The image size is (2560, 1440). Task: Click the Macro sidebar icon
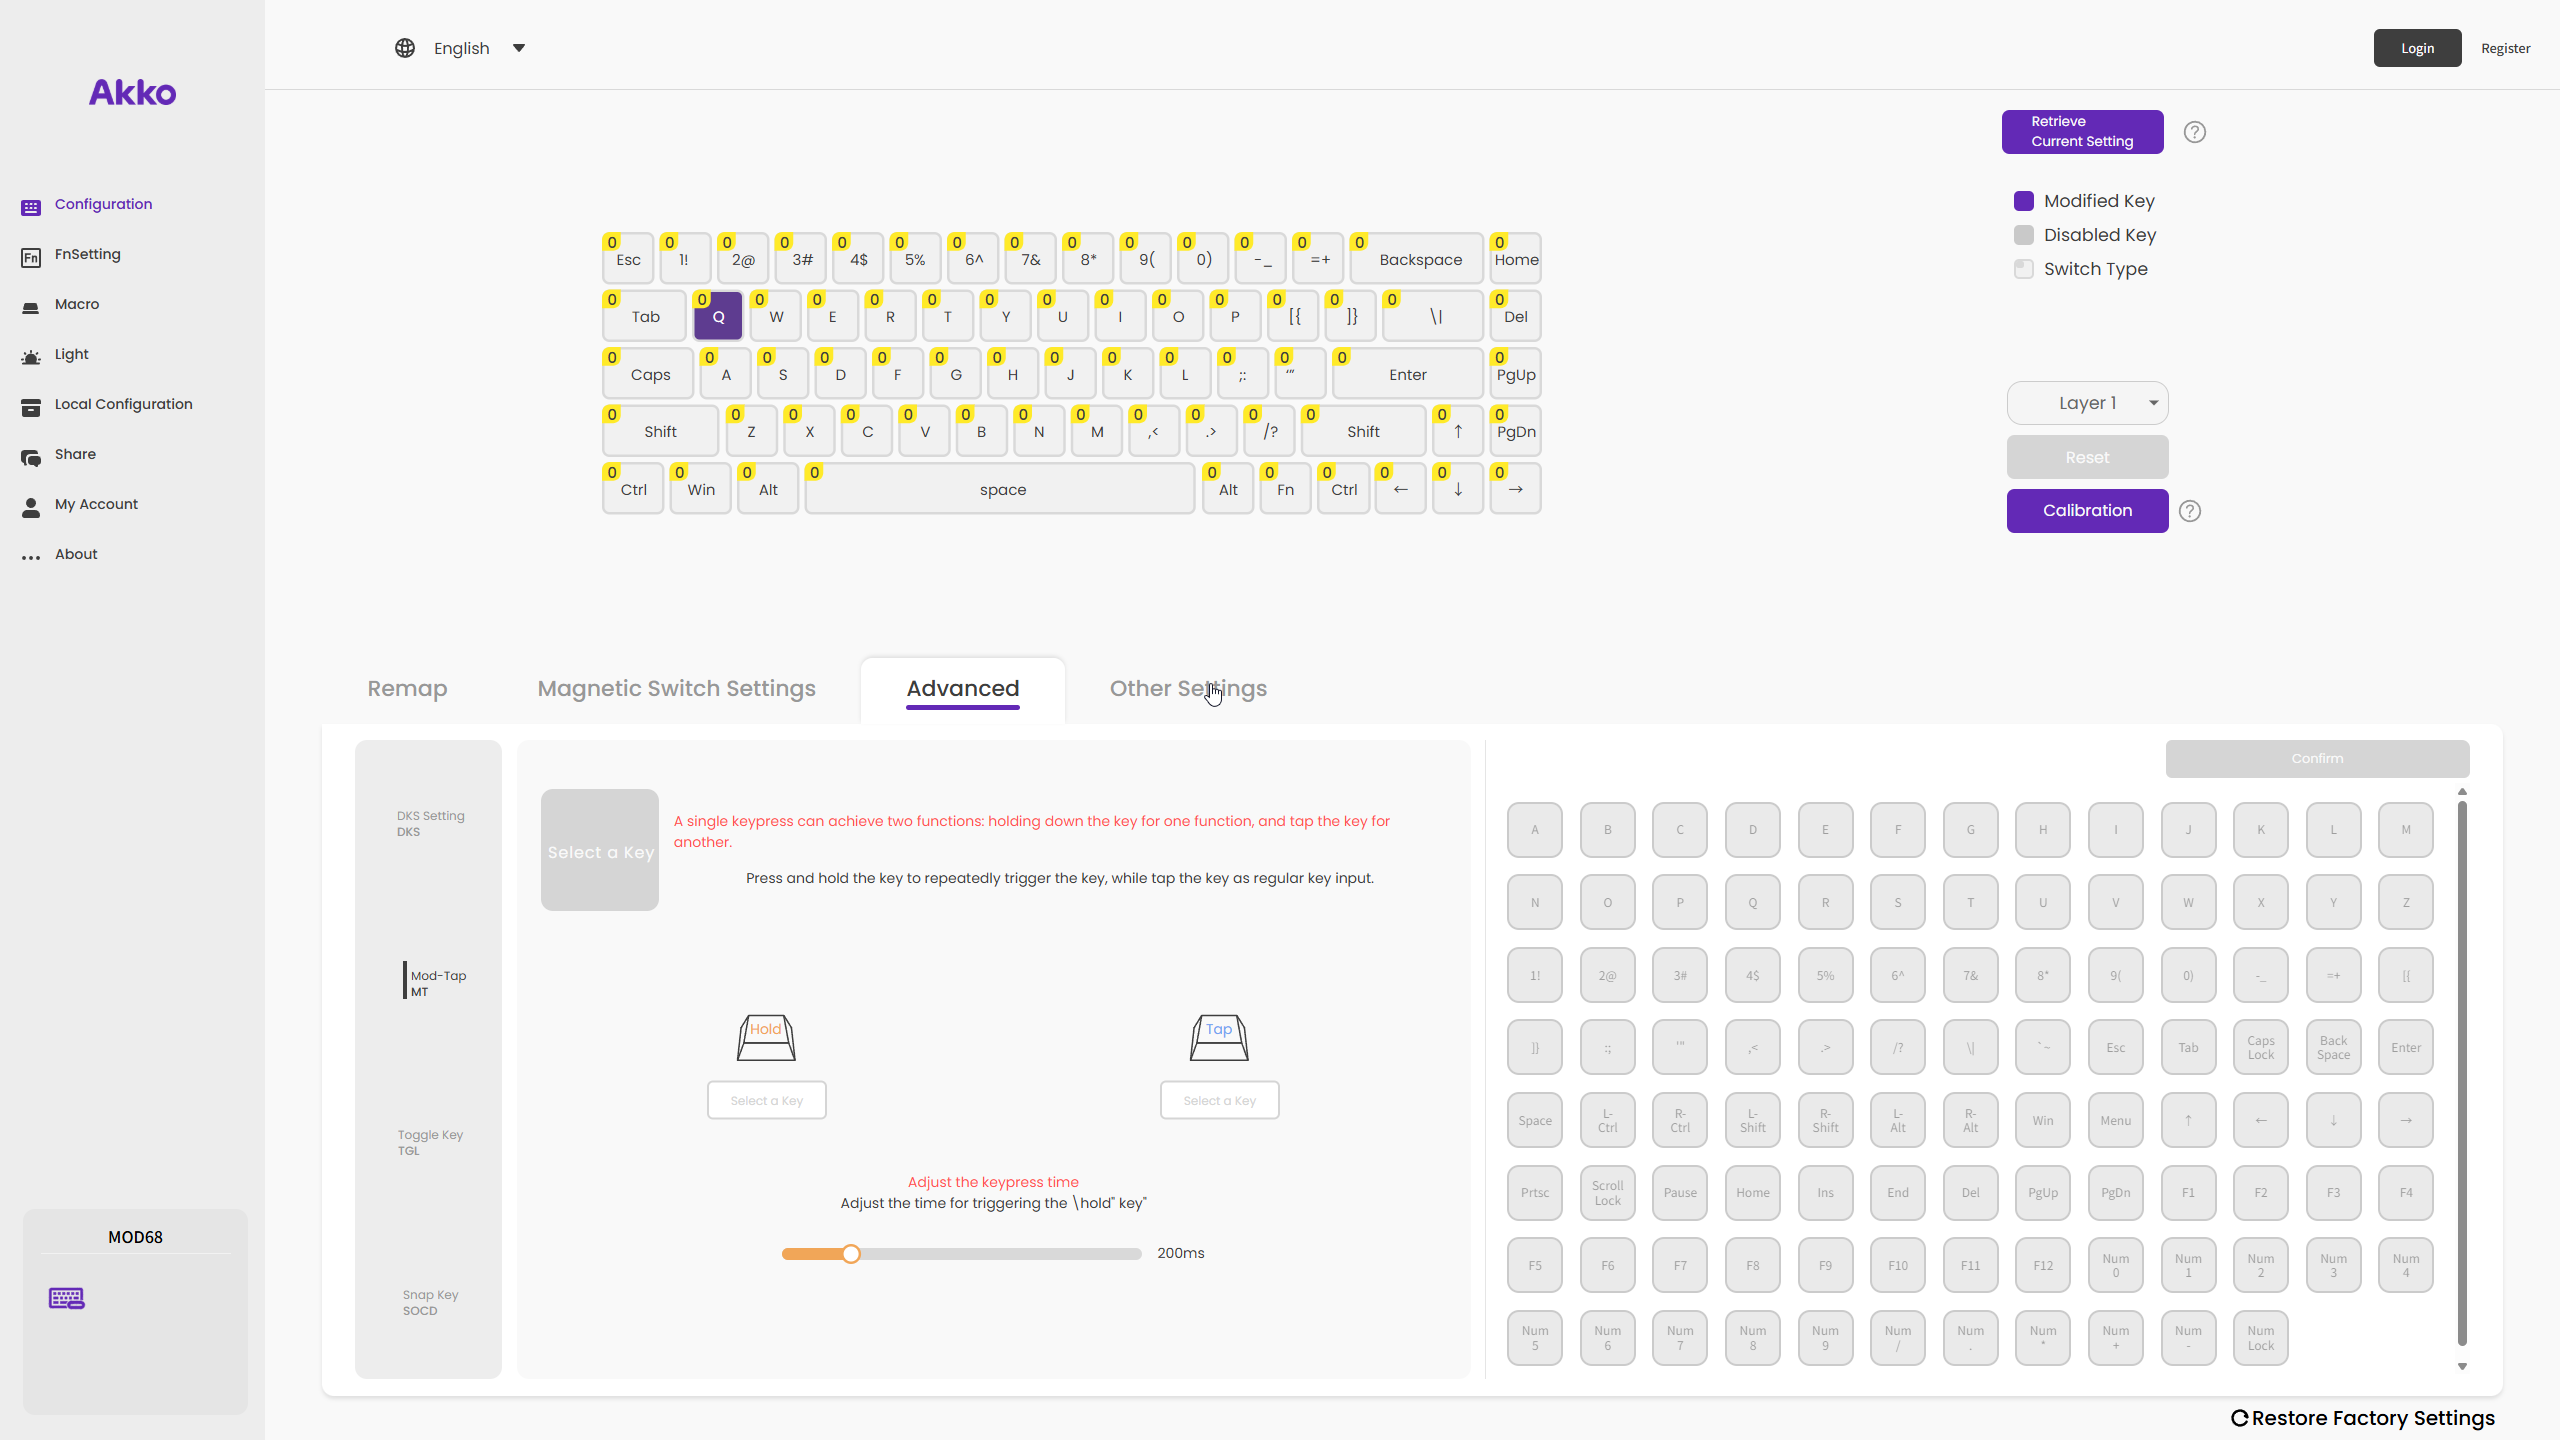click(x=31, y=307)
